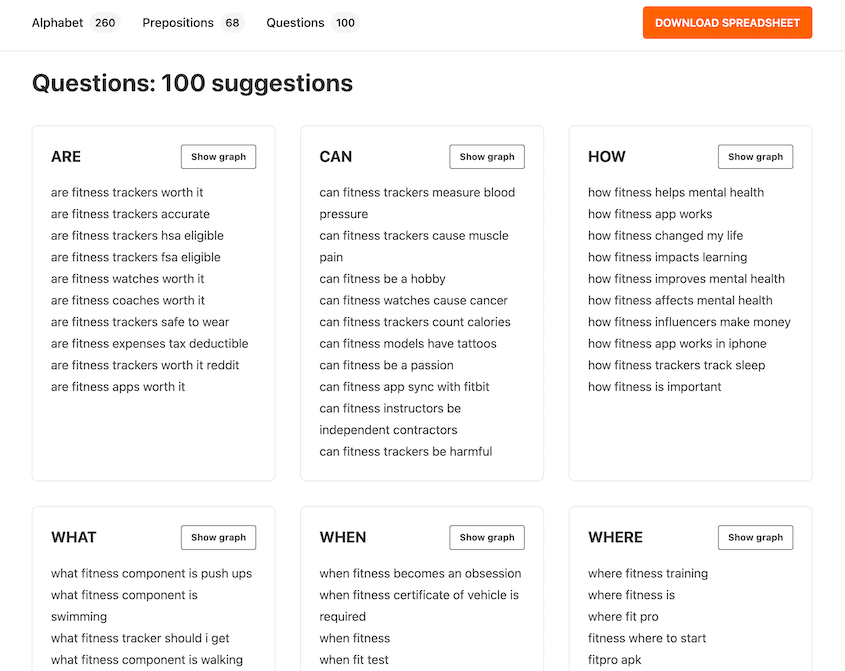Click 'can fitness watches cause cancer'
The image size is (845, 671).
[413, 300]
